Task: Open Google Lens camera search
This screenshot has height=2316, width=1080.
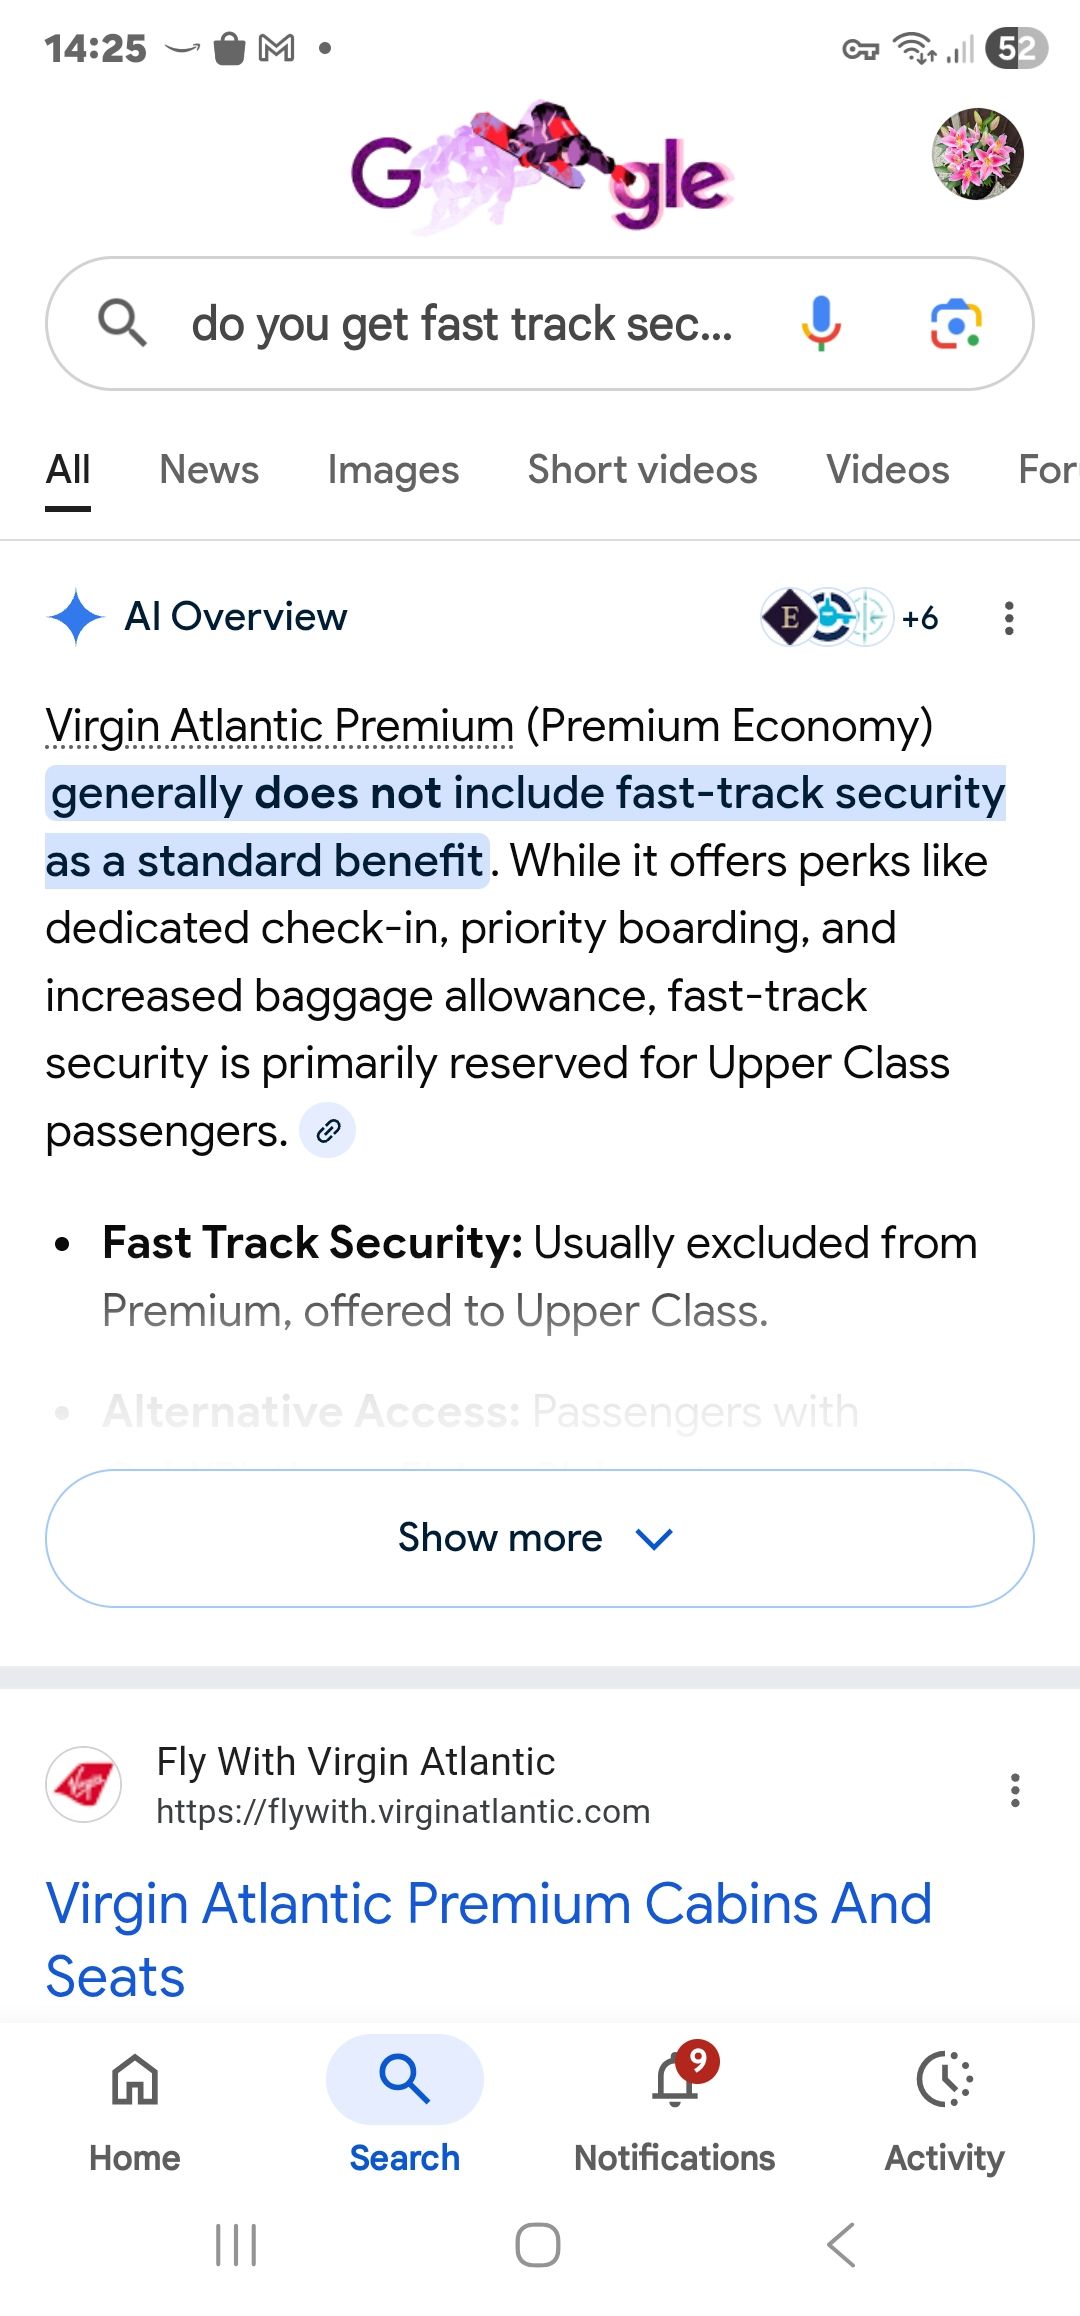Action: point(956,324)
